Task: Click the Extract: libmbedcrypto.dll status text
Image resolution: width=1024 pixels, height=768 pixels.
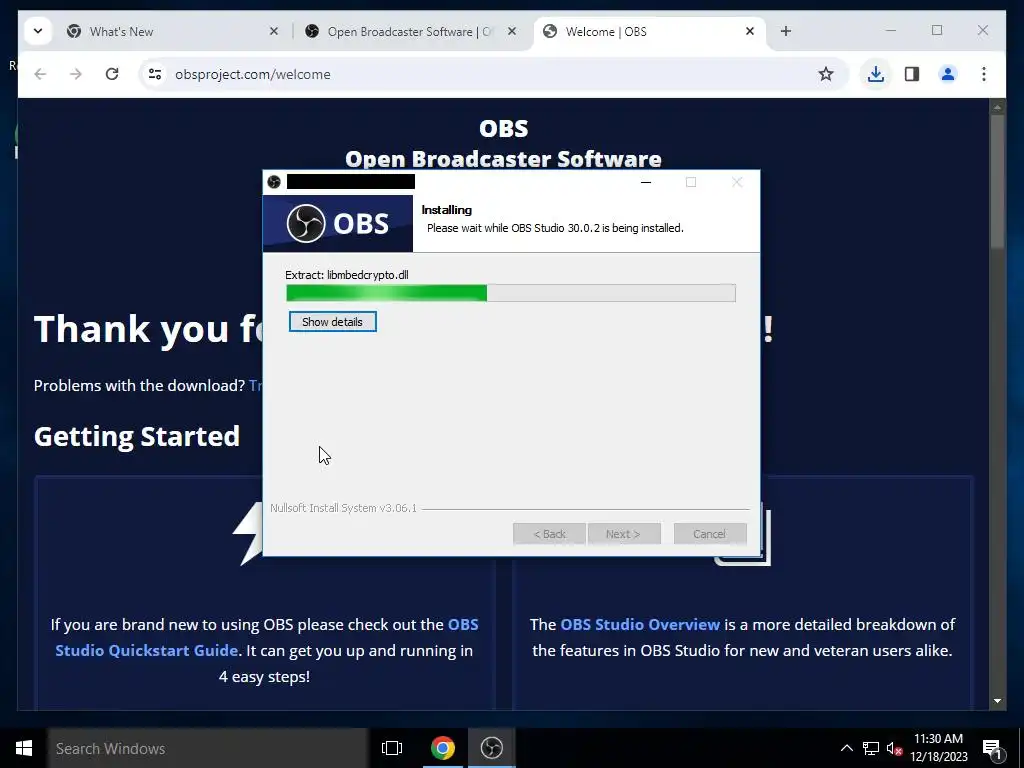Action: pyautogui.click(x=347, y=275)
